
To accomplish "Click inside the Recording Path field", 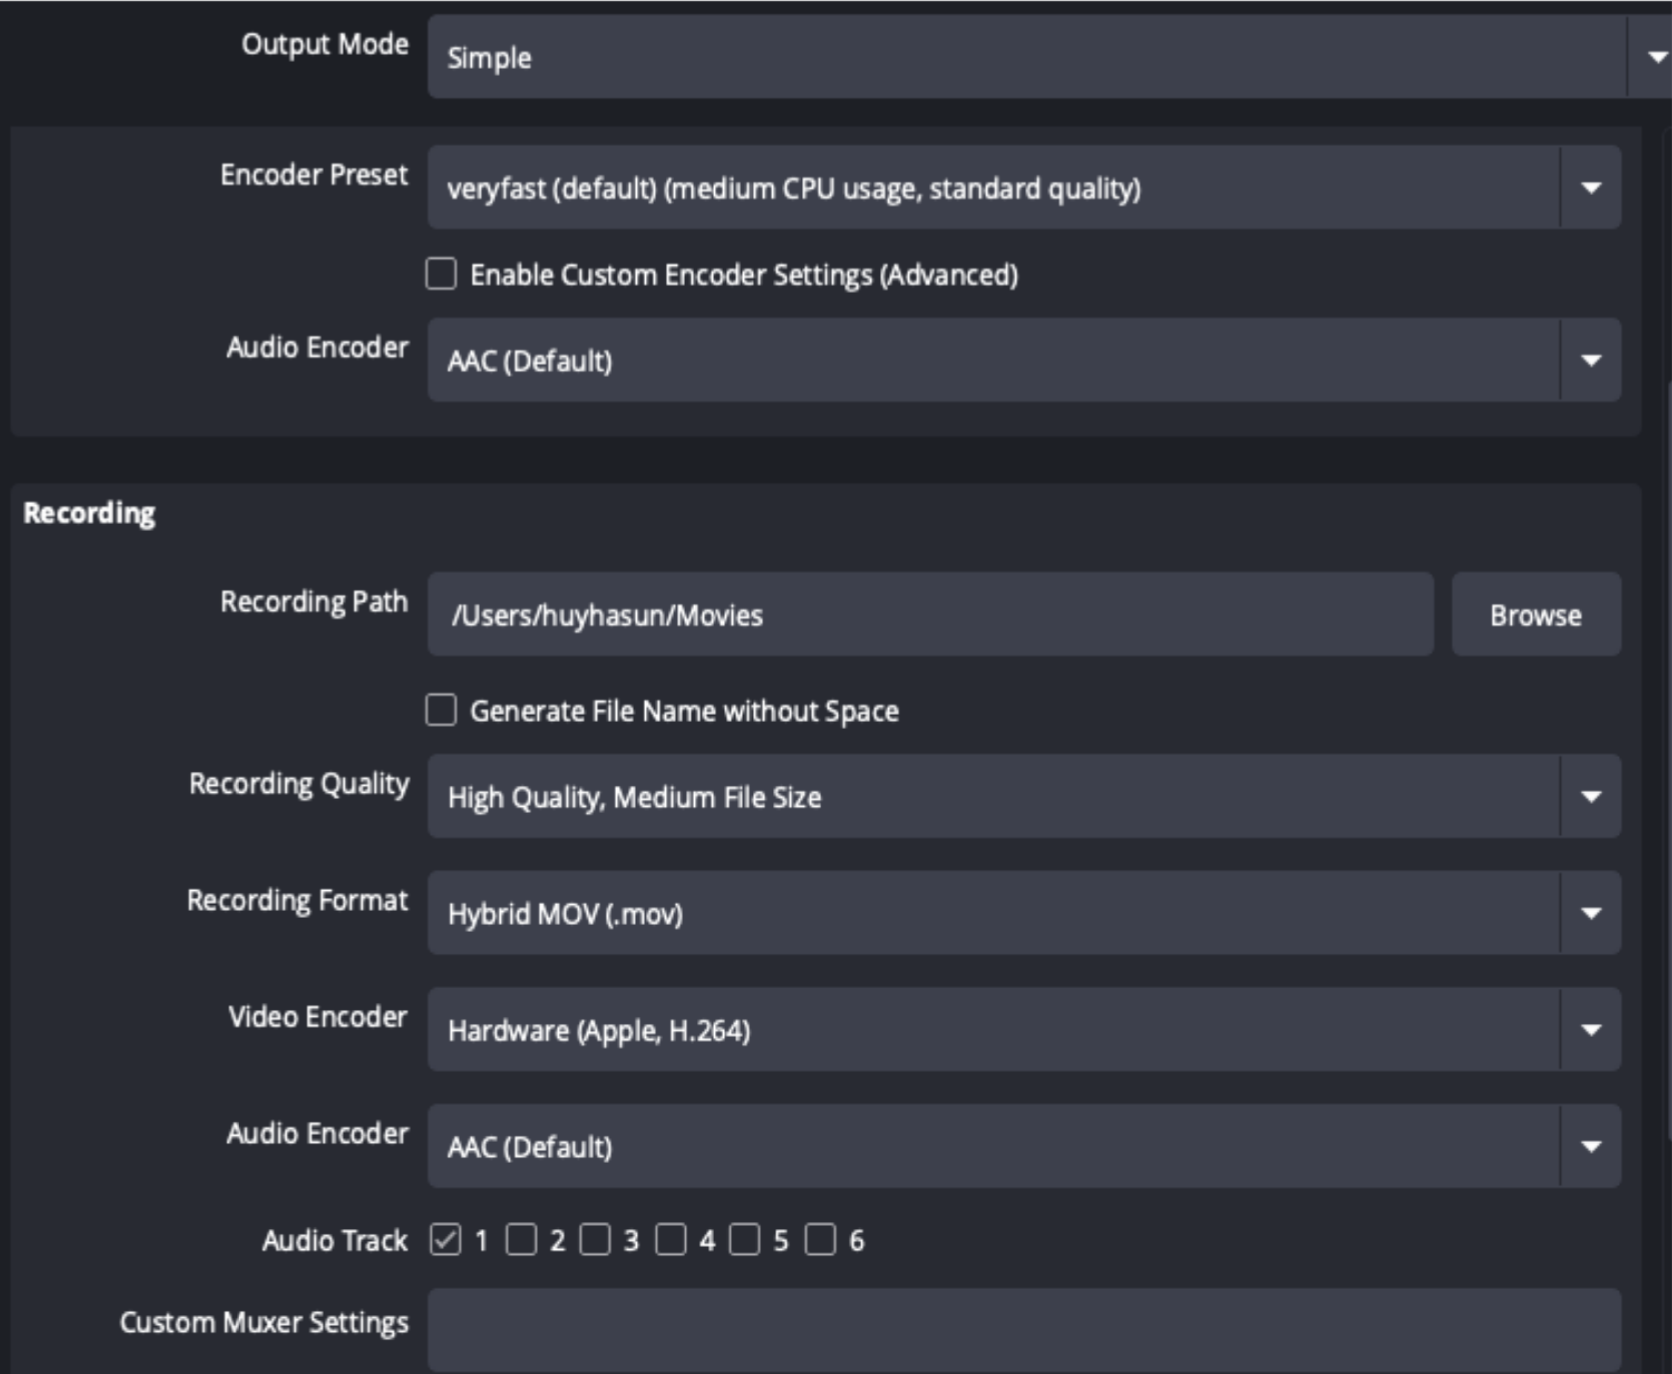I will [930, 614].
